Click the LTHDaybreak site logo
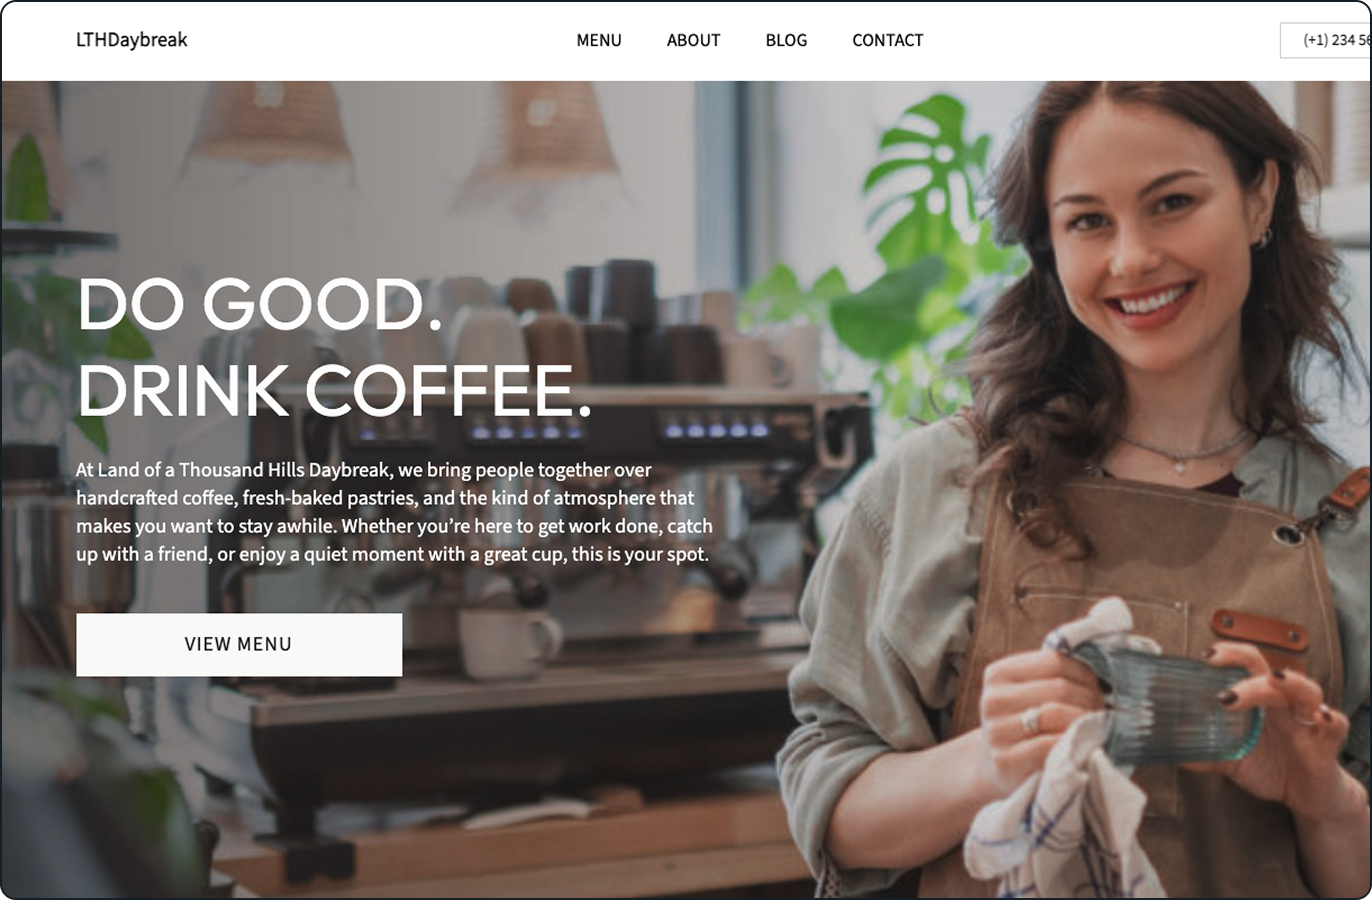Screen dimensions: 1372x900 click(x=132, y=40)
